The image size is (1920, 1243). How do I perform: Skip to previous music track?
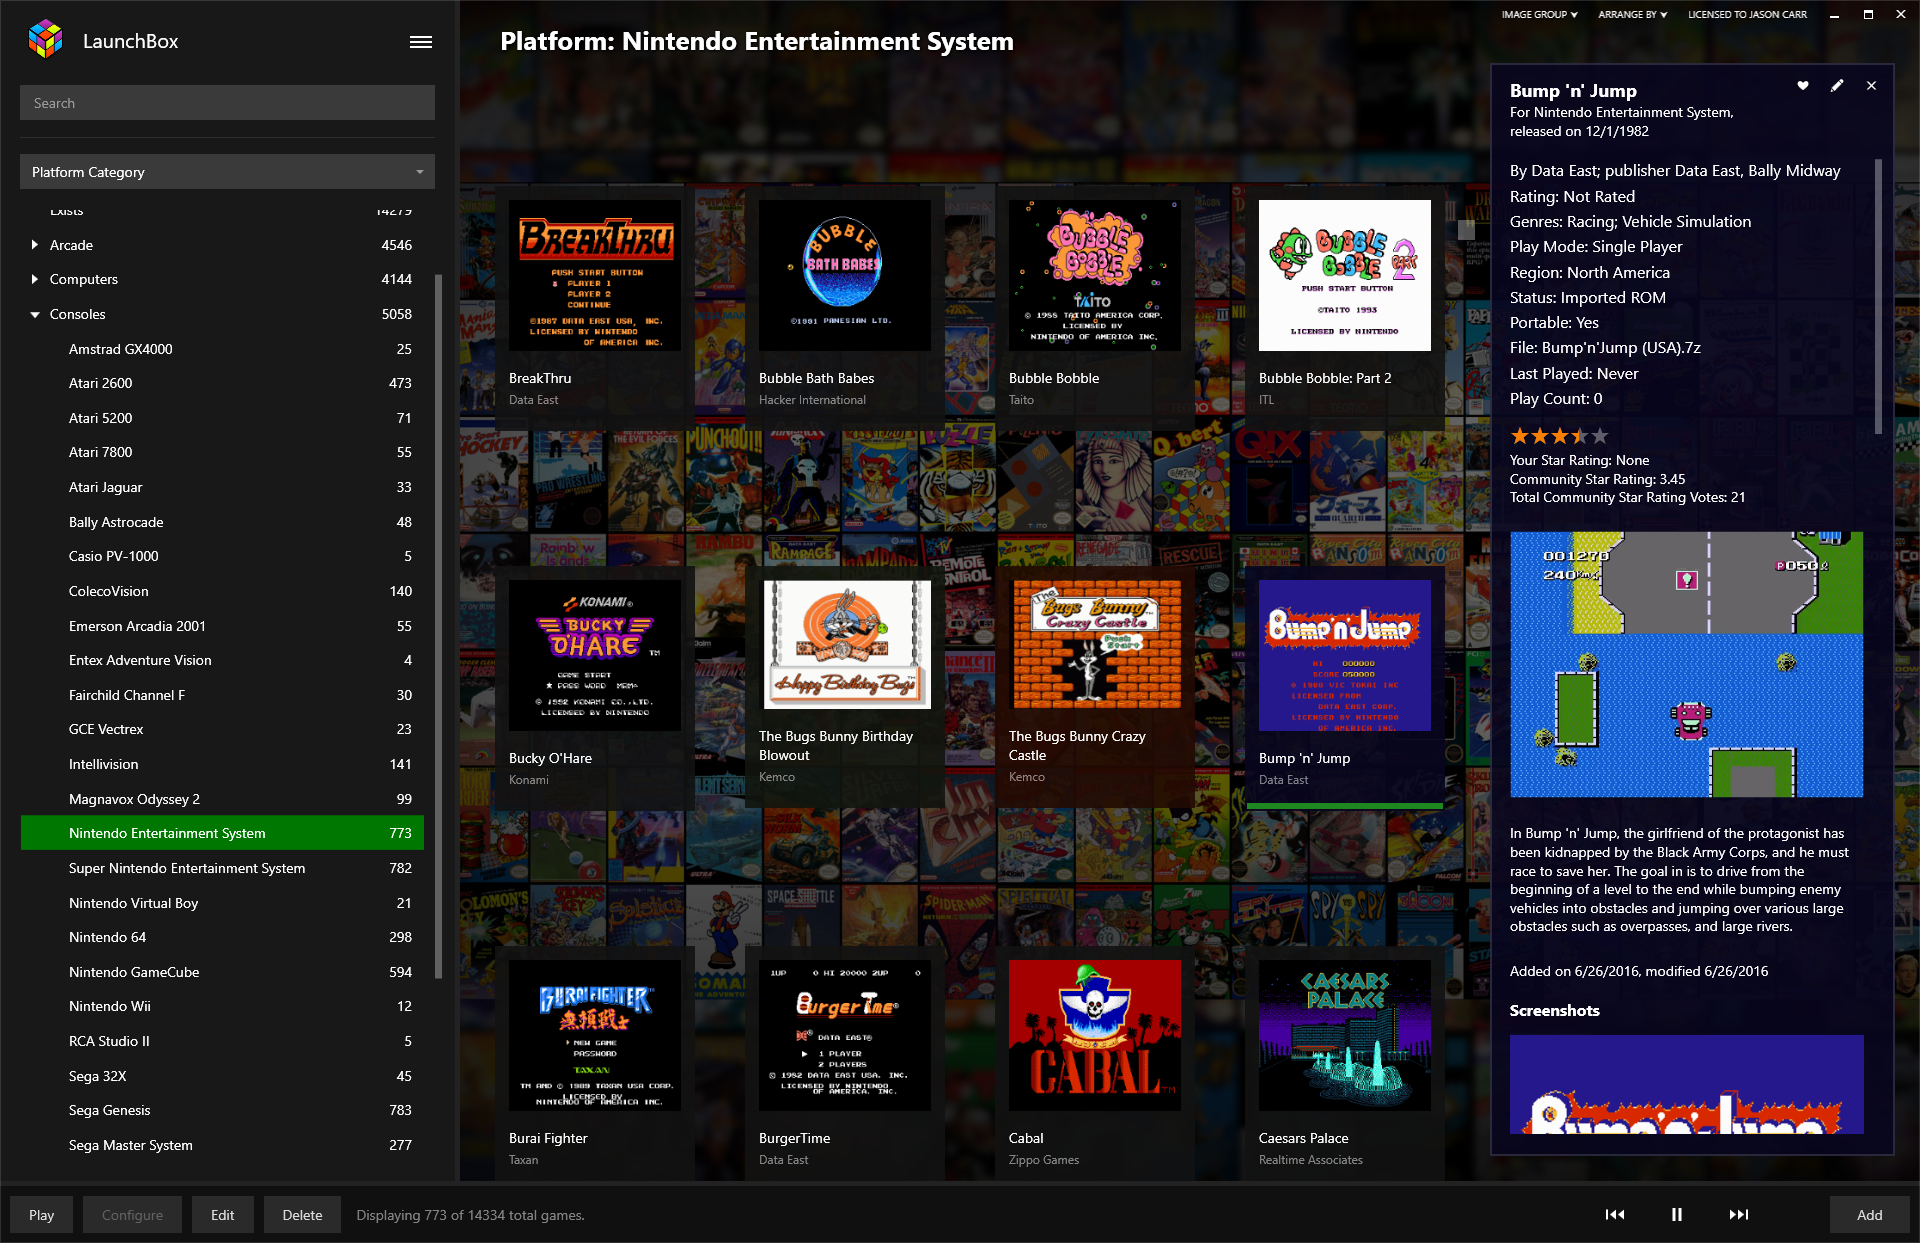click(x=1615, y=1215)
